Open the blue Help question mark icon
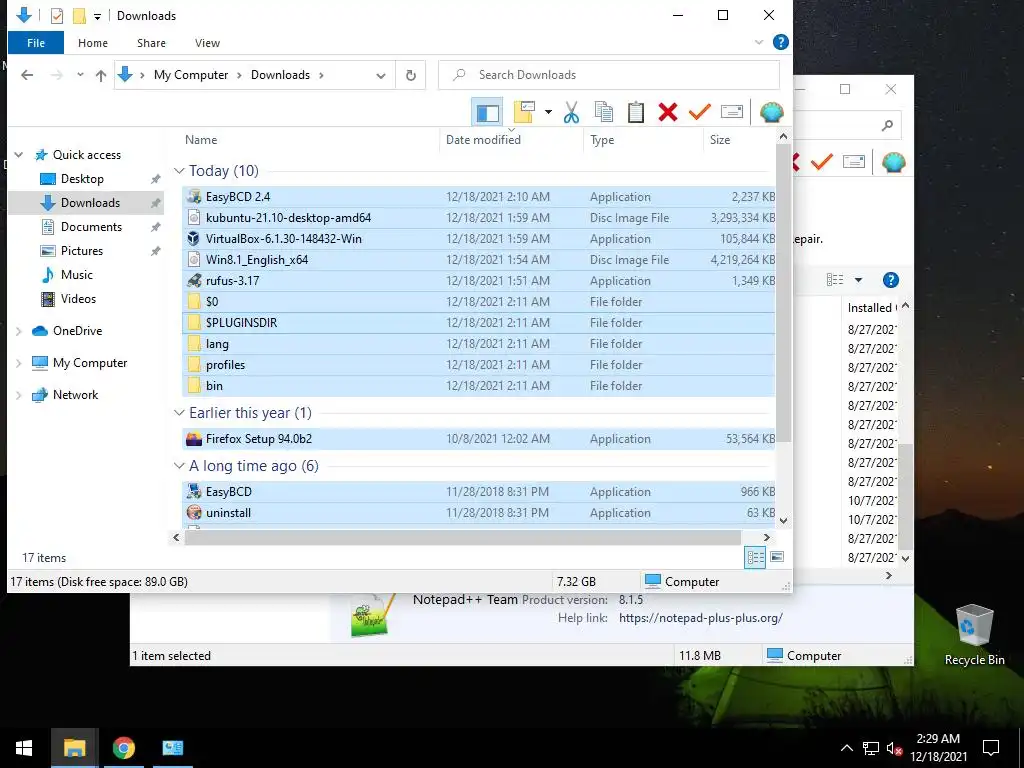This screenshot has width=1024, height=768. pyautogui.click(x=780, y=42)
